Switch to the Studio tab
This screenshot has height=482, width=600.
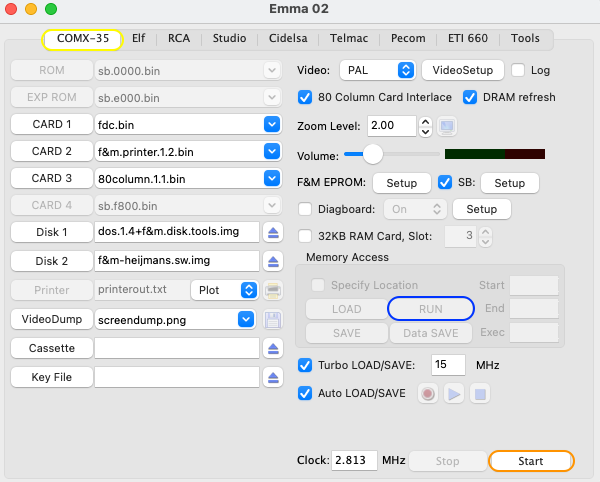pos(229,38)
